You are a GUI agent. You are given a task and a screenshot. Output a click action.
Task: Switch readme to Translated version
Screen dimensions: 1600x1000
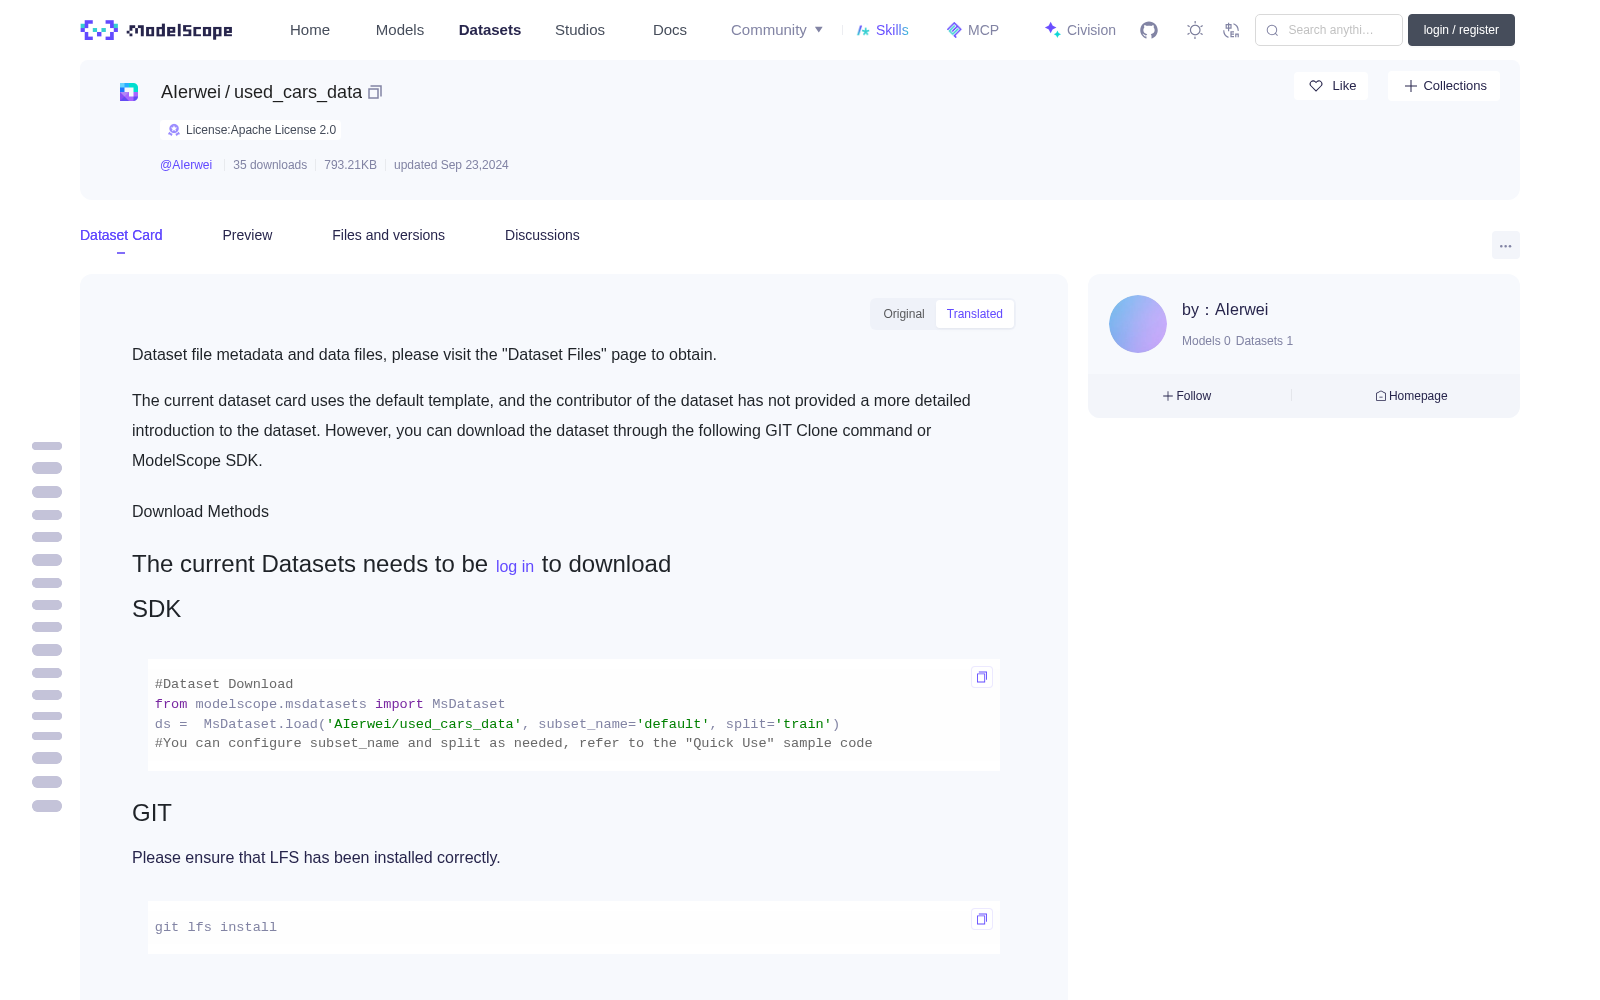tap(975, 314)
